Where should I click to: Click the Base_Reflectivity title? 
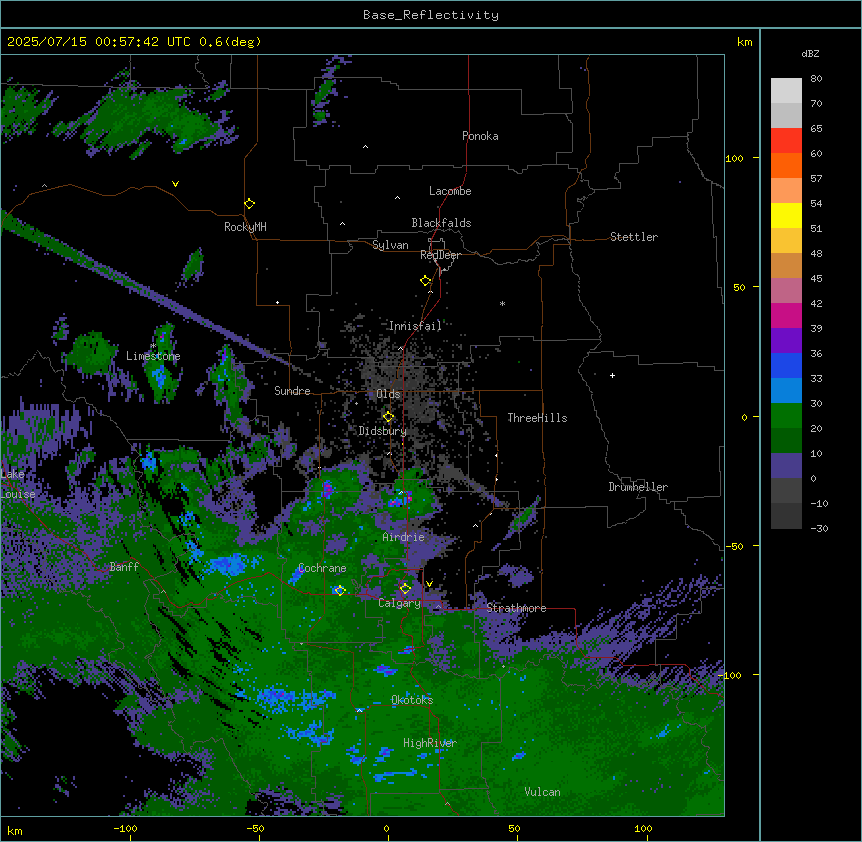431,15
